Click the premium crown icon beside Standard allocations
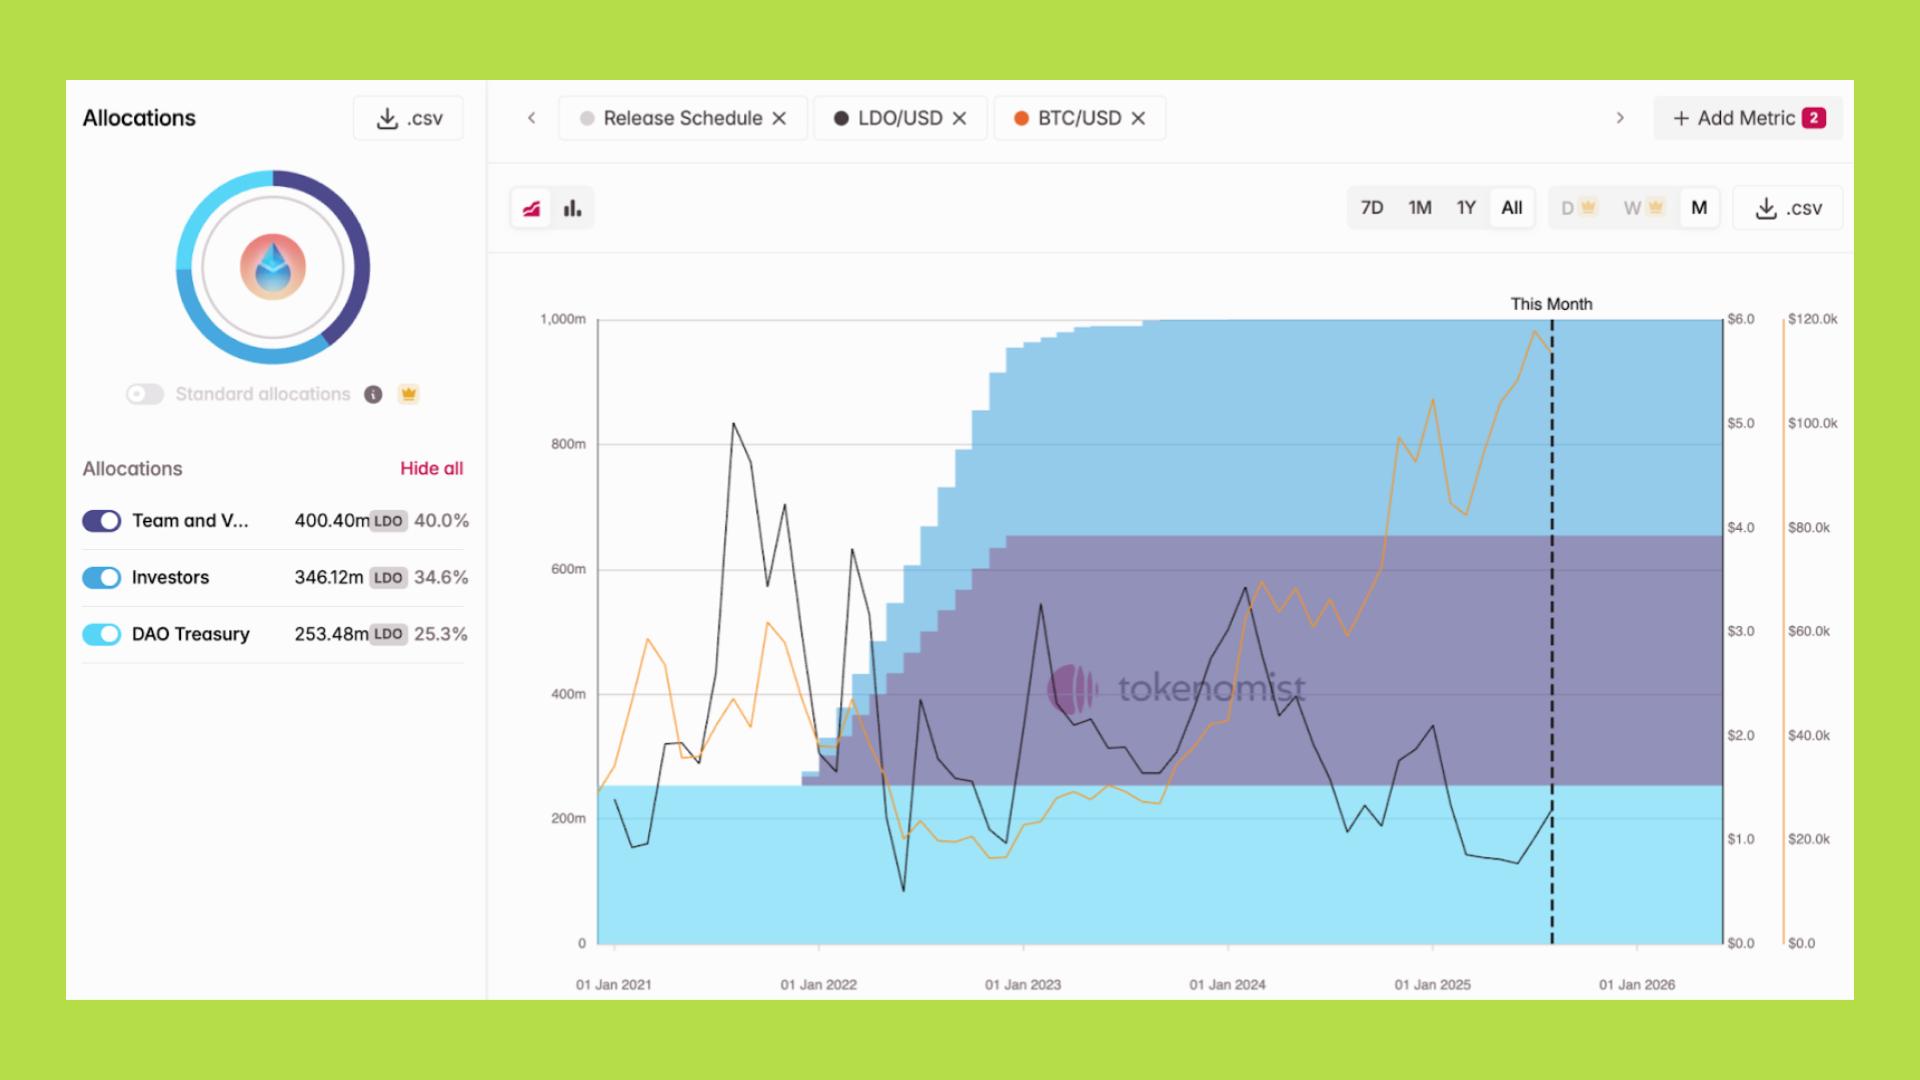Screen dimensions: 1920x1080 click(x=408, y=394)
